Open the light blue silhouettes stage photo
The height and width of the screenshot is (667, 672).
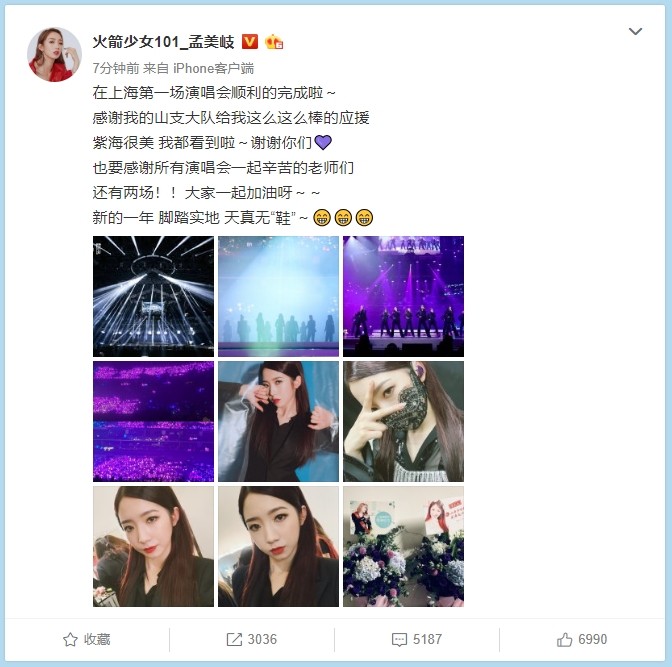pos(279,296)
